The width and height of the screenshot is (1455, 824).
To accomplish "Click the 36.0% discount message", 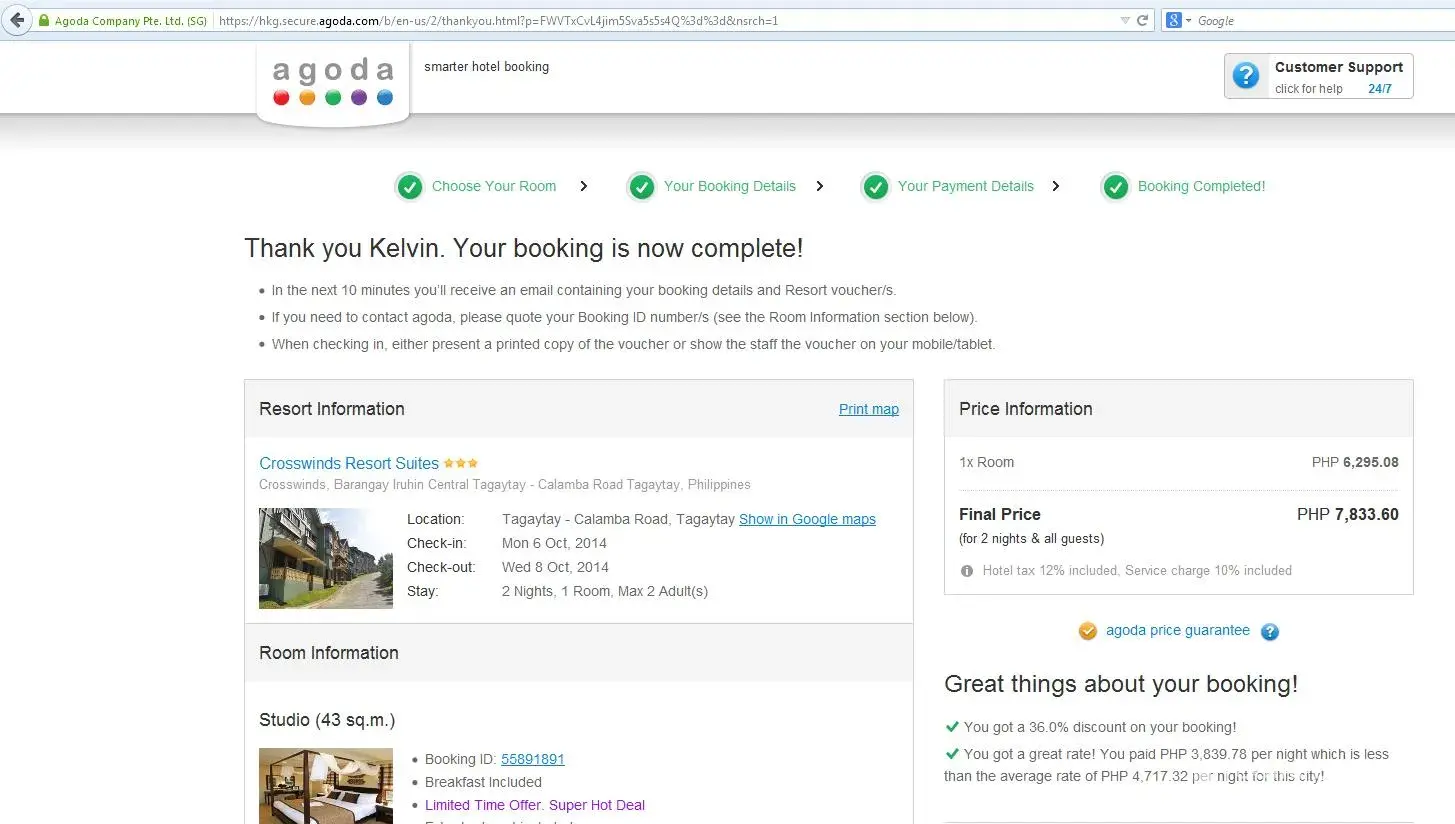I will coord(1100,727).
